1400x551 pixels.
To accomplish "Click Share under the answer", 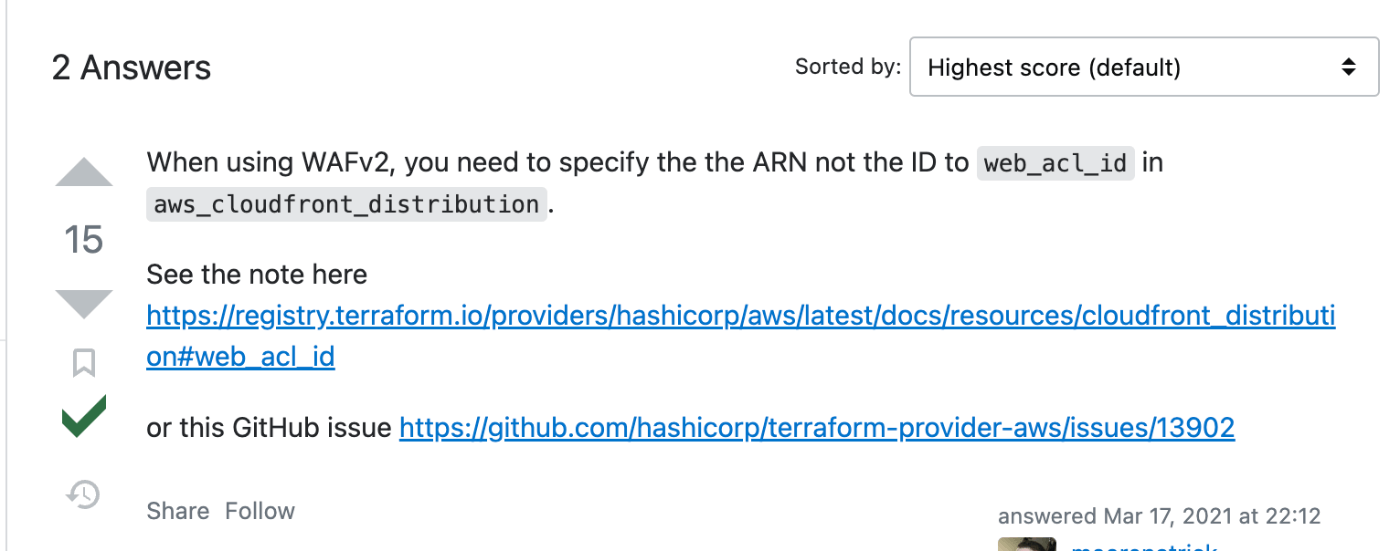I will tap(178, 511).
